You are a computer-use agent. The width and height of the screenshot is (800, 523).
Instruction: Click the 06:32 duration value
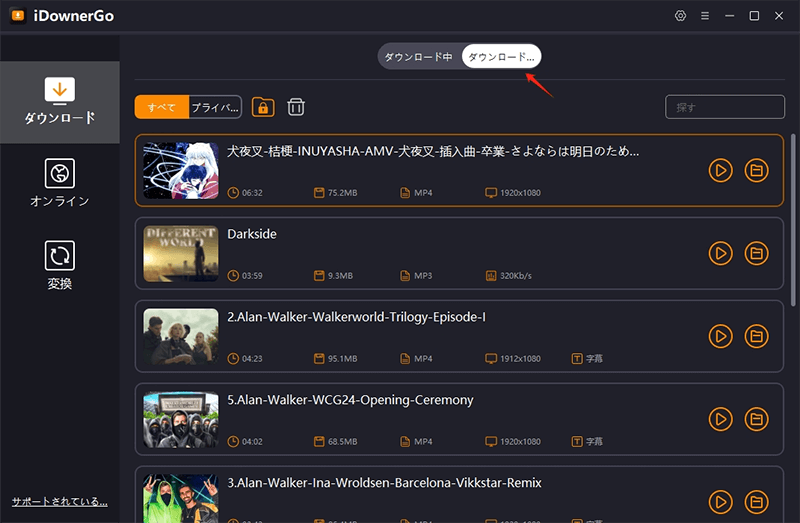[252, 193]
